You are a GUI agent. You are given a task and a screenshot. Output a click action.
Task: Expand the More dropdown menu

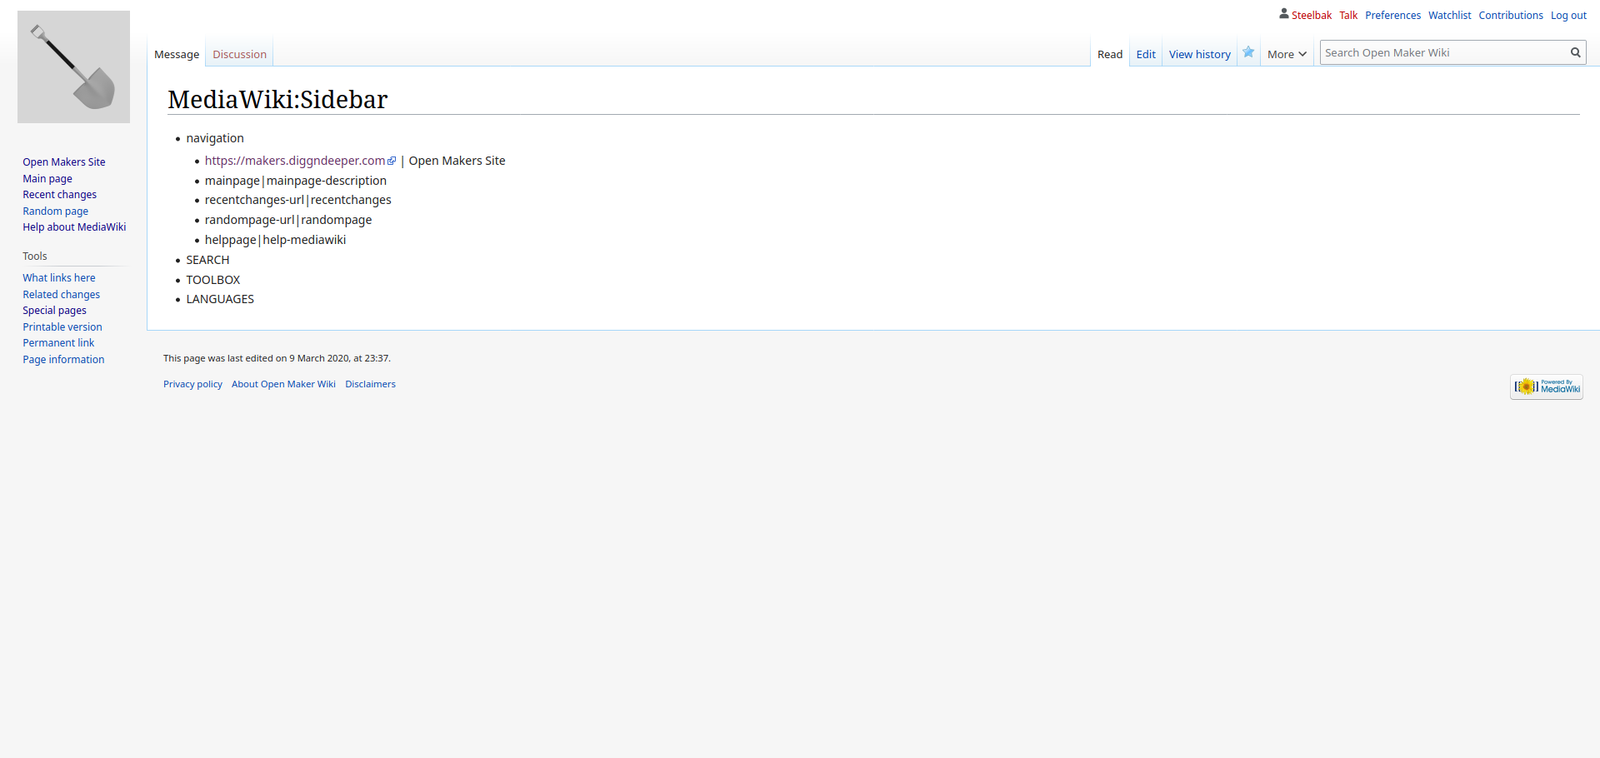pos(1286,54)
